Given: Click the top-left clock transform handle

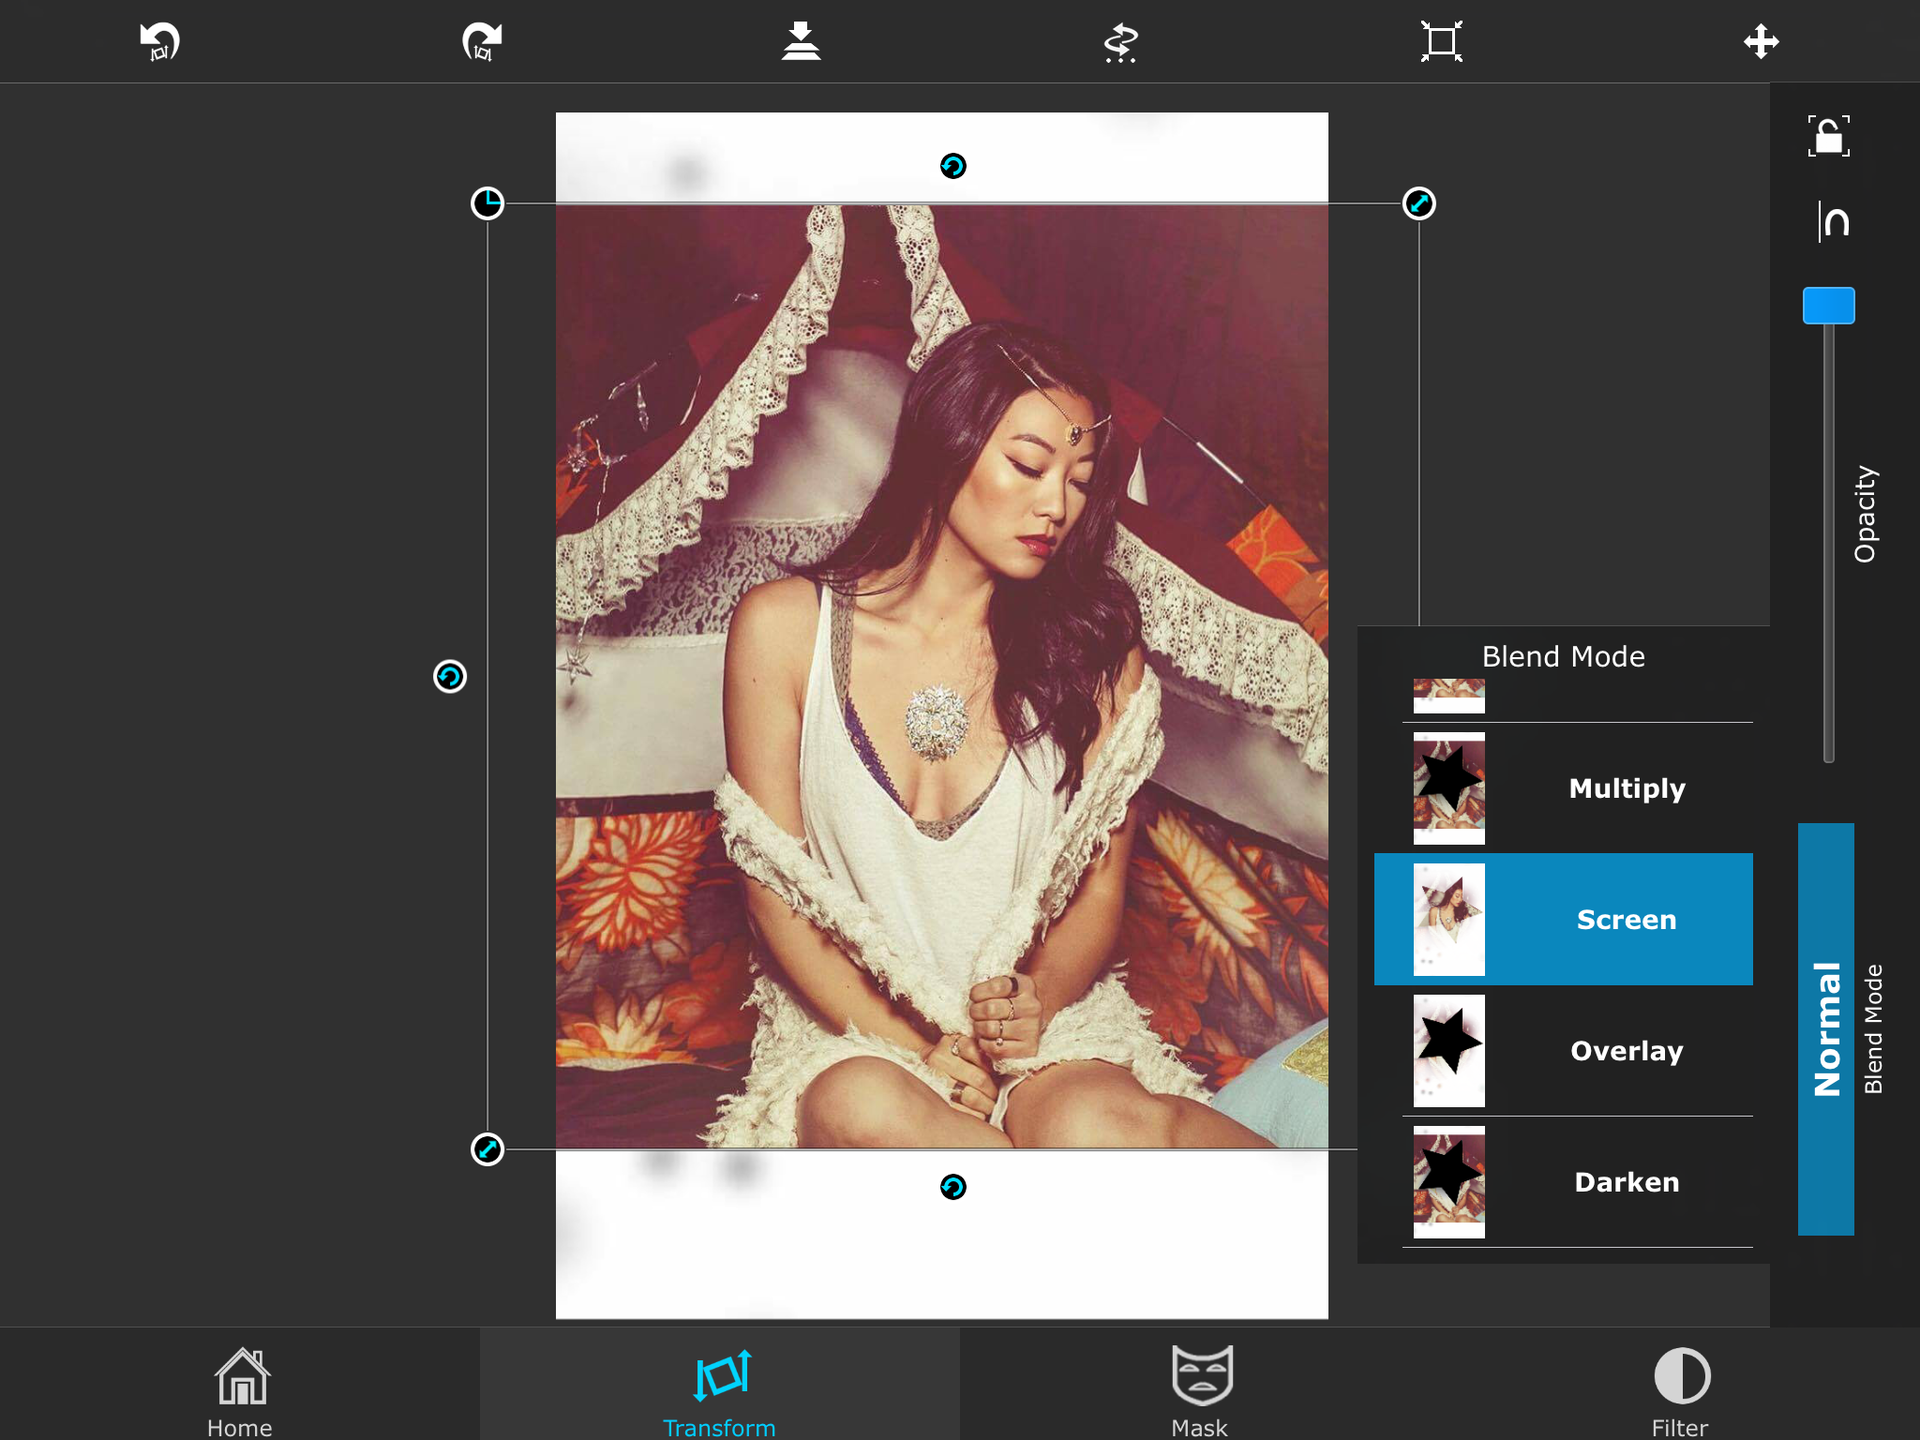Looking at the screenshot, I should point(487,203).
